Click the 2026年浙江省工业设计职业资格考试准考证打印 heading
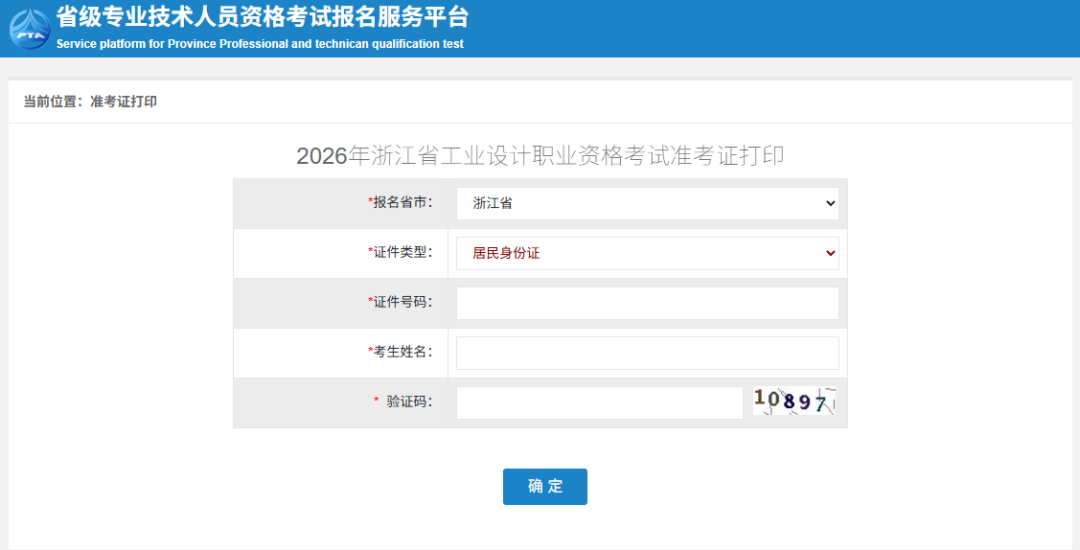This screenshot has width=1080, height=550. (540, 156)
